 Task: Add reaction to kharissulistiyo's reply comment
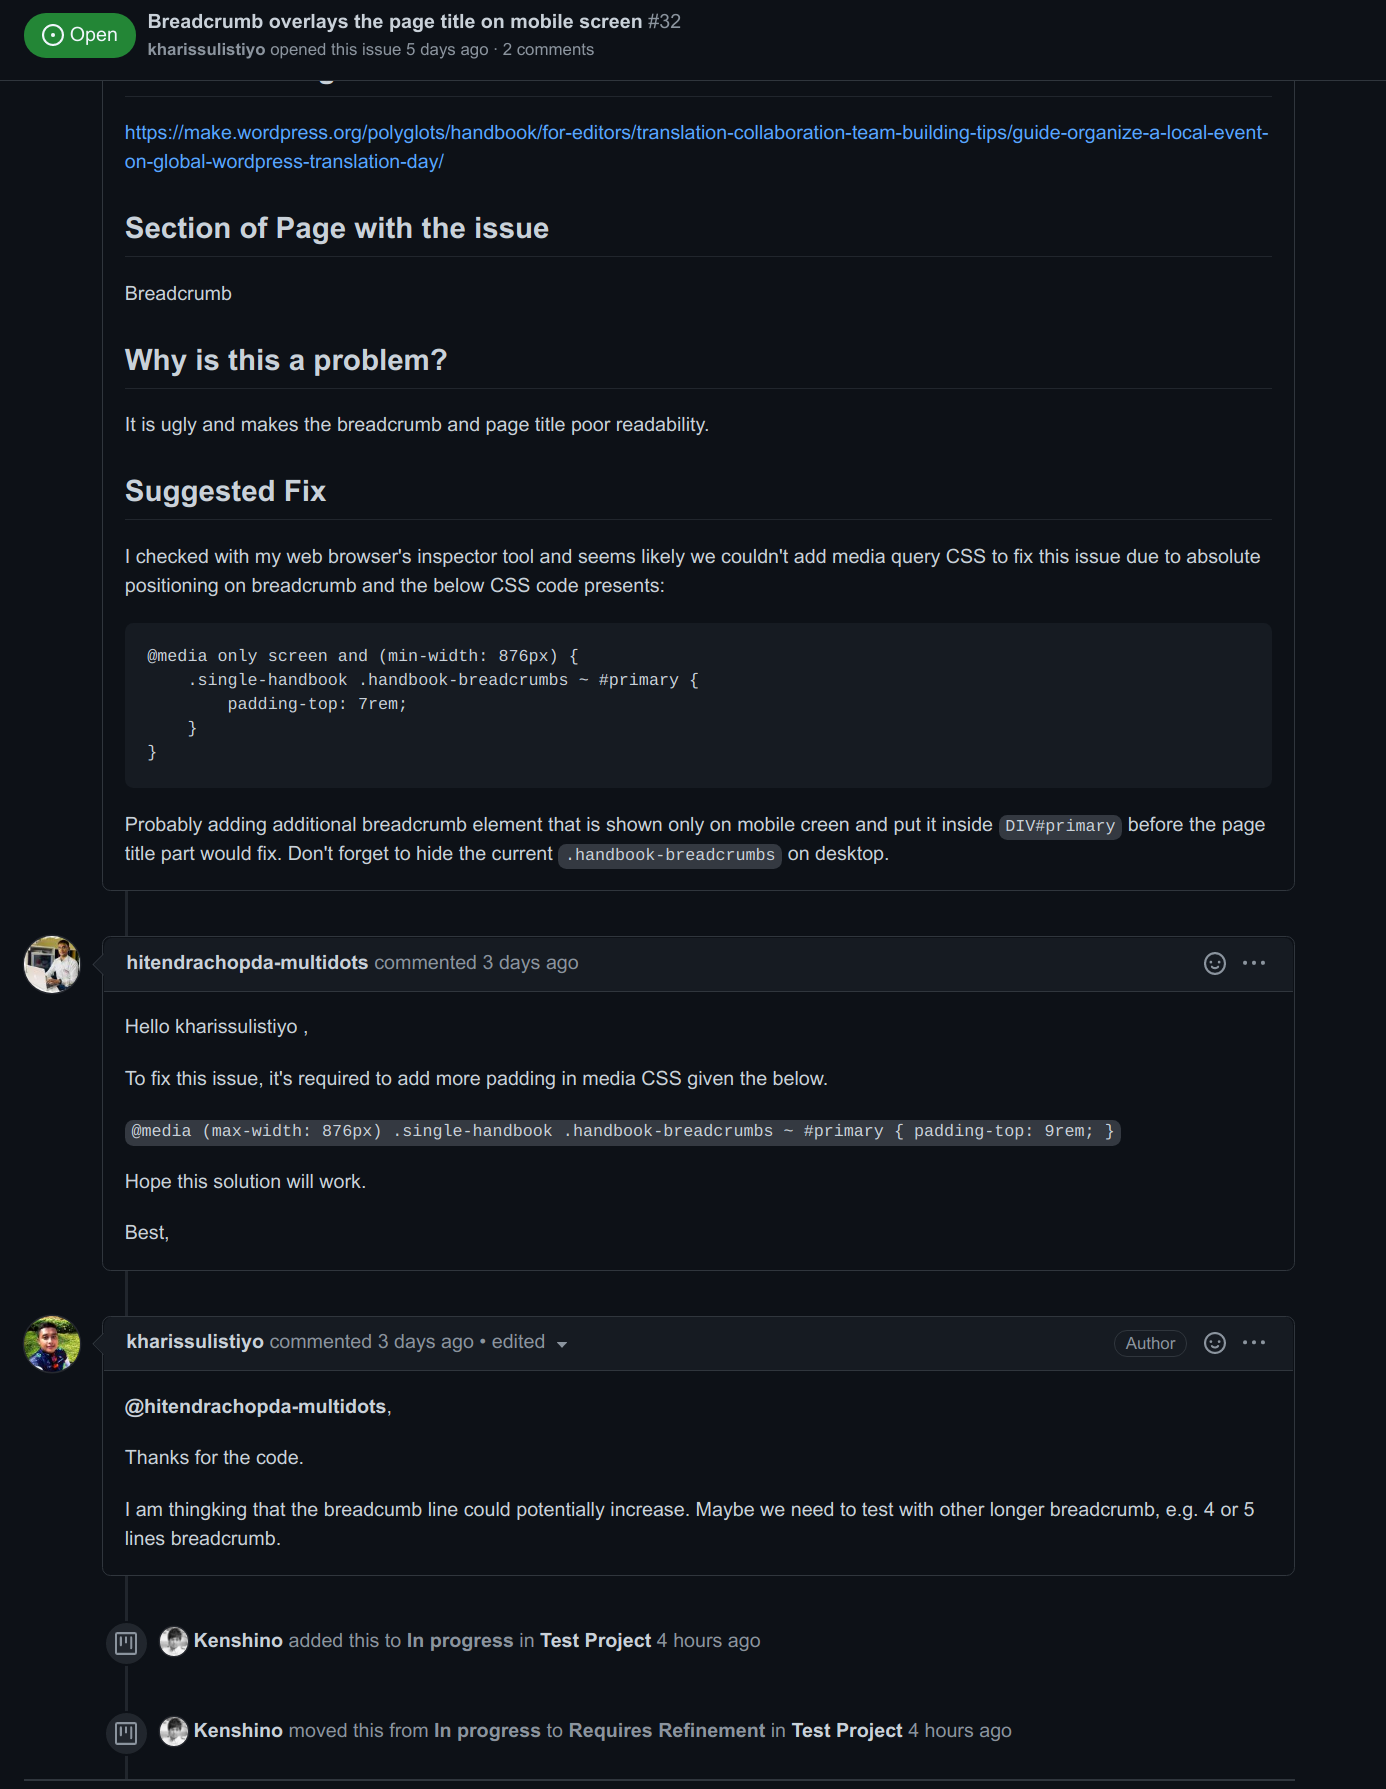click(1214, 1343)
